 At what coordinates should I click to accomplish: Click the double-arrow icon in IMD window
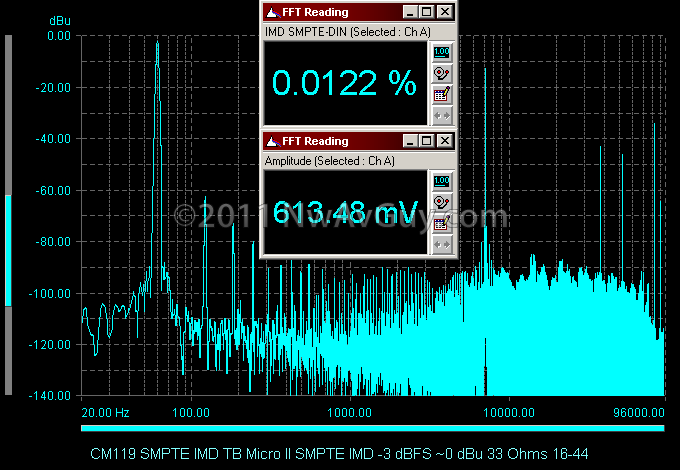click(x=443, y=115)
